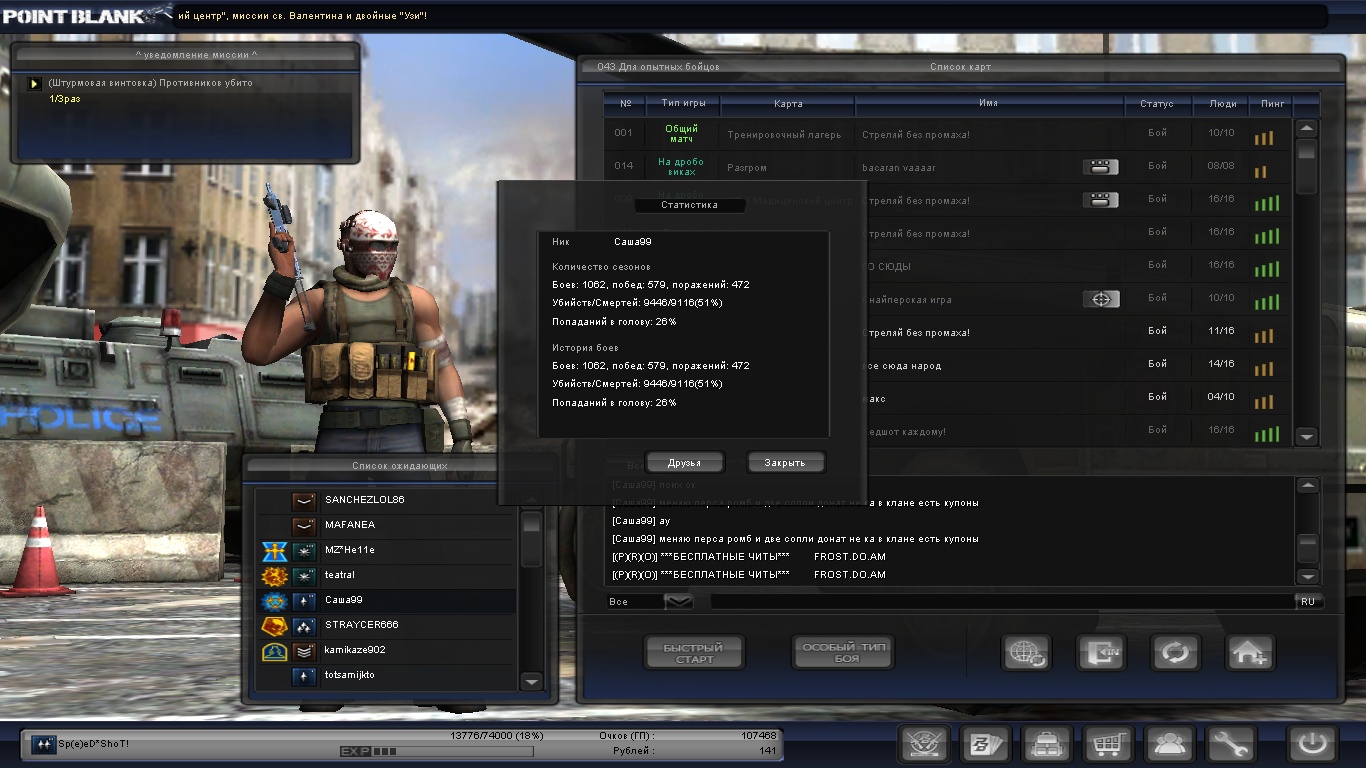
Task: Click the clan badge next to kamikaze902
Action: pos(275,651)
